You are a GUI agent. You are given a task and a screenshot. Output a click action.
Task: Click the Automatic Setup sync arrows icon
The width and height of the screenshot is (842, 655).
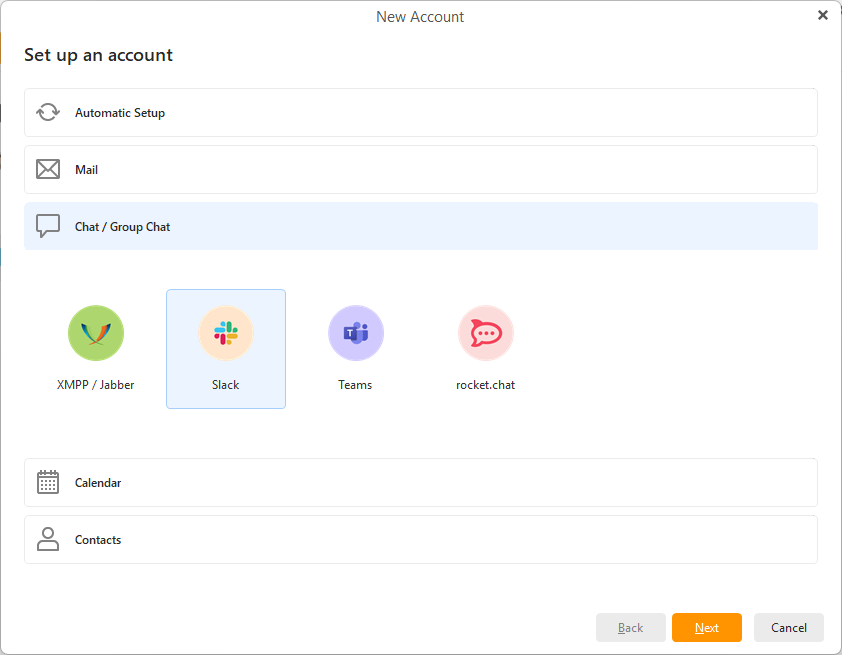[x=48, y=113]
